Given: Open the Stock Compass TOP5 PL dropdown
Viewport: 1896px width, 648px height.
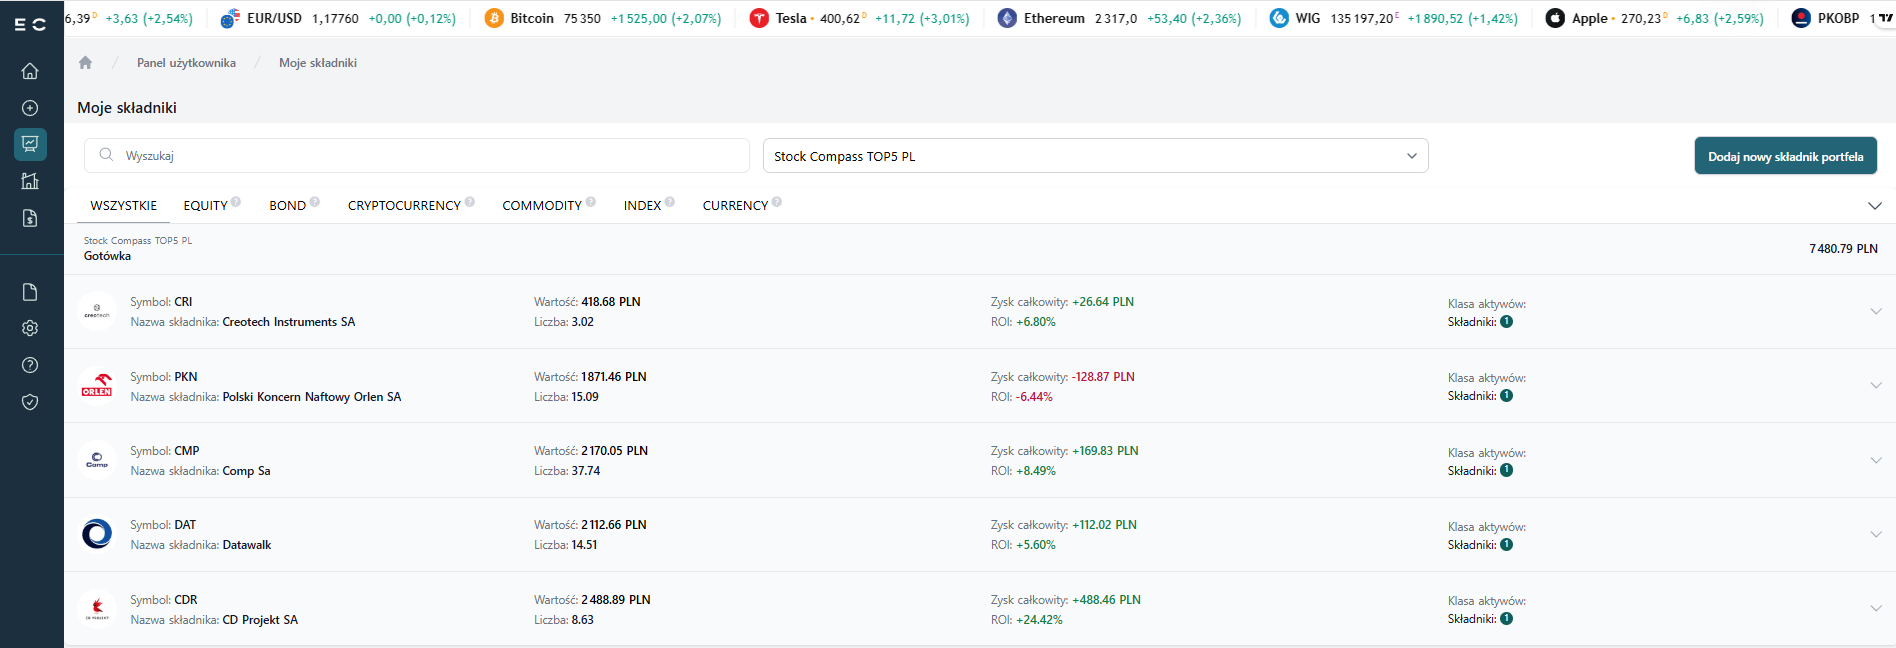Looking at the screenshot, I should (1095, 156).
